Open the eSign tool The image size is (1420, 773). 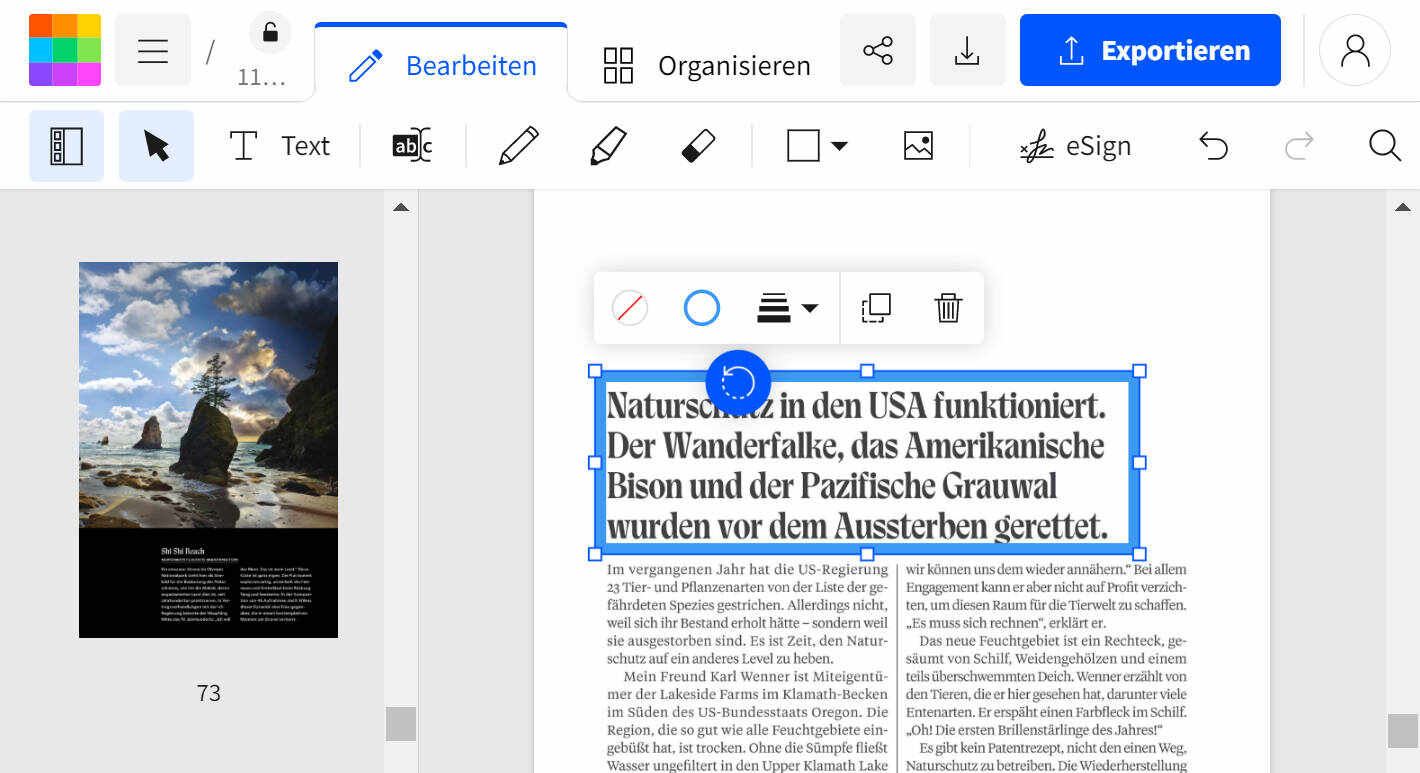point(1075,146)
